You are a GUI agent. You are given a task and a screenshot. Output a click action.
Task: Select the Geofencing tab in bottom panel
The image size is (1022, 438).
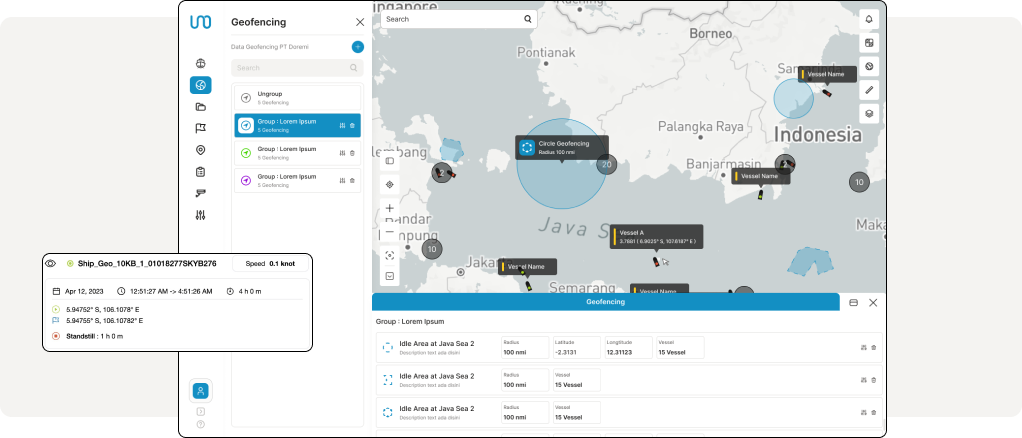(x=606, y=302)
